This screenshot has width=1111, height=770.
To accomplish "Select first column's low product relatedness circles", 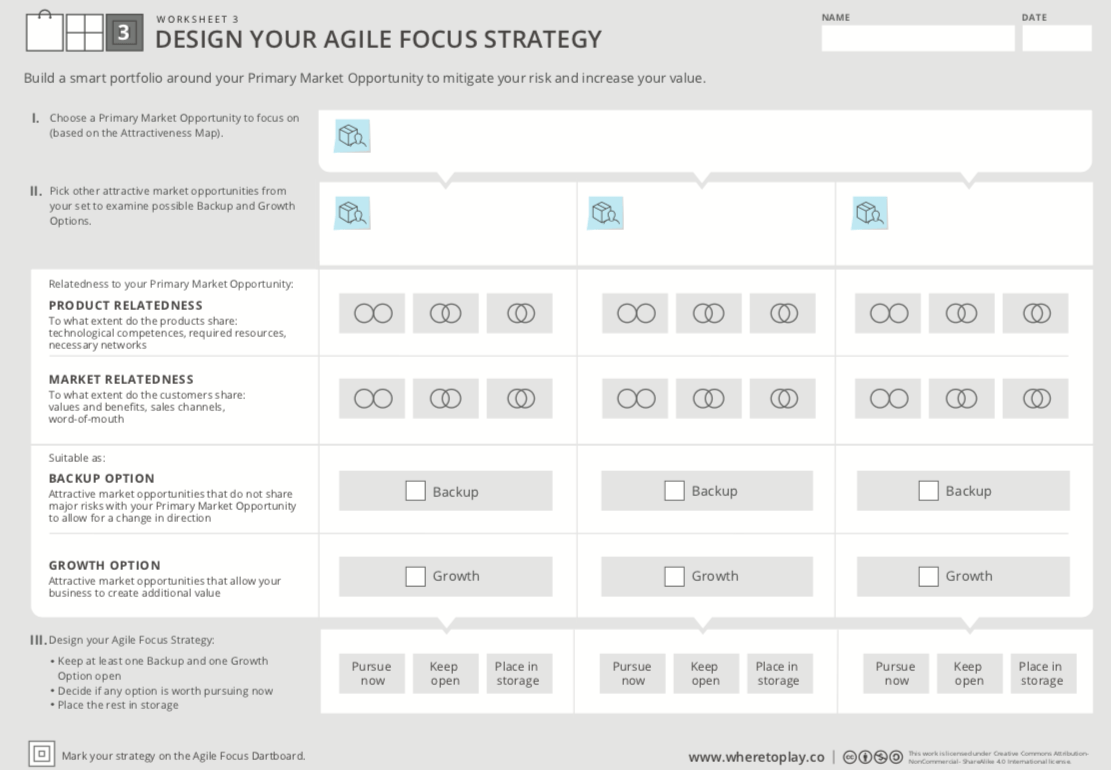I will 372,313.
